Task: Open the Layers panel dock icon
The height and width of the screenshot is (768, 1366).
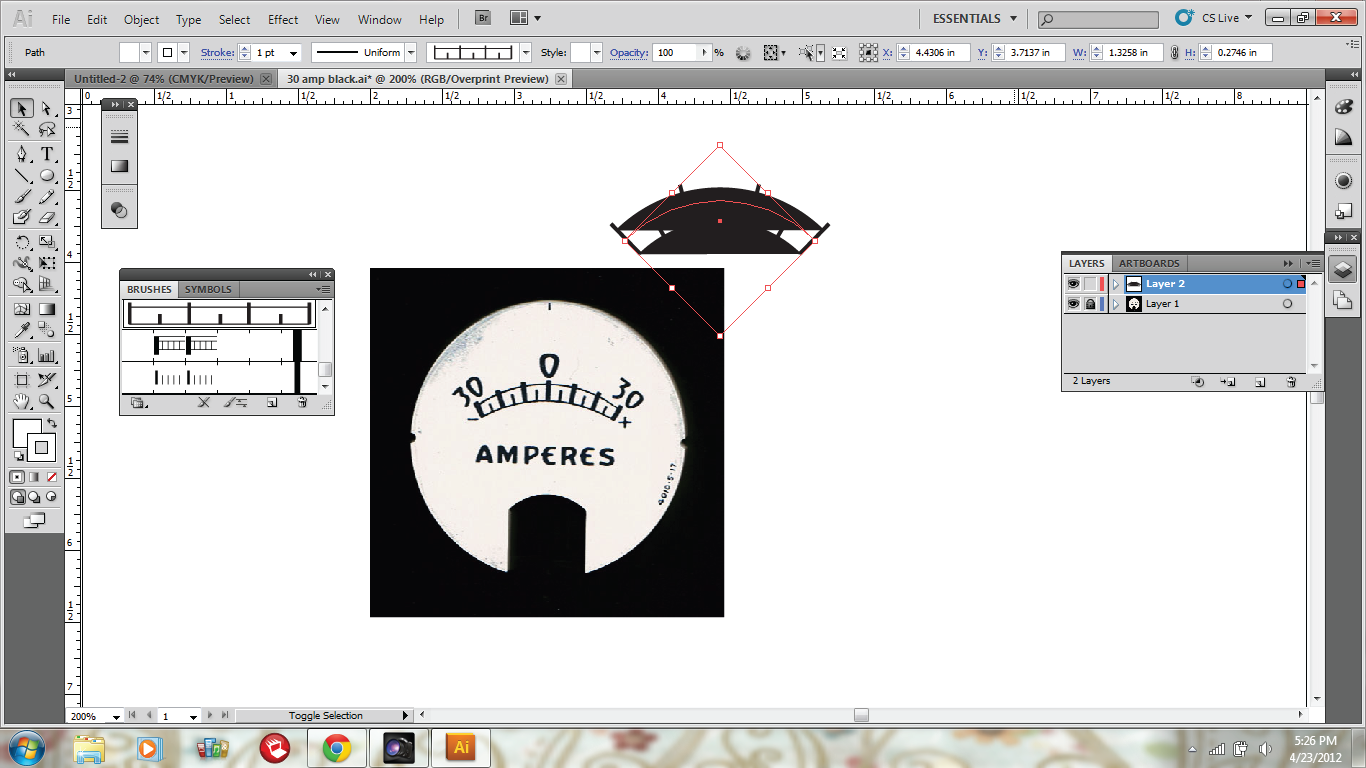Action: 1342,269
